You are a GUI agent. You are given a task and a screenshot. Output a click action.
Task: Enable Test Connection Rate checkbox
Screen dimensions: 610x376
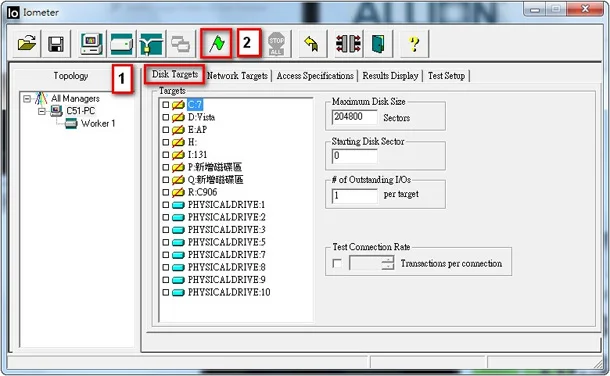[x=337, y=264]
